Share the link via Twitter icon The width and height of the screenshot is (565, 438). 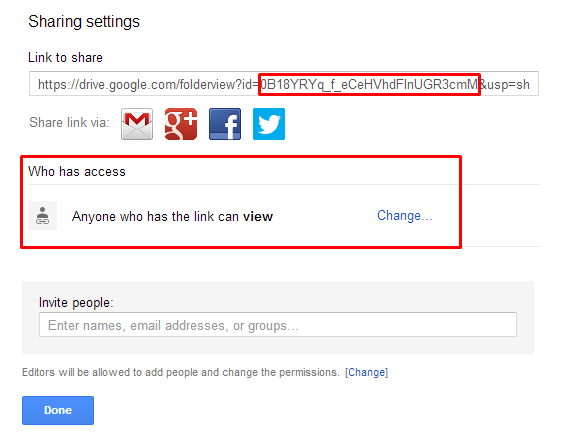tap(269, 124)
